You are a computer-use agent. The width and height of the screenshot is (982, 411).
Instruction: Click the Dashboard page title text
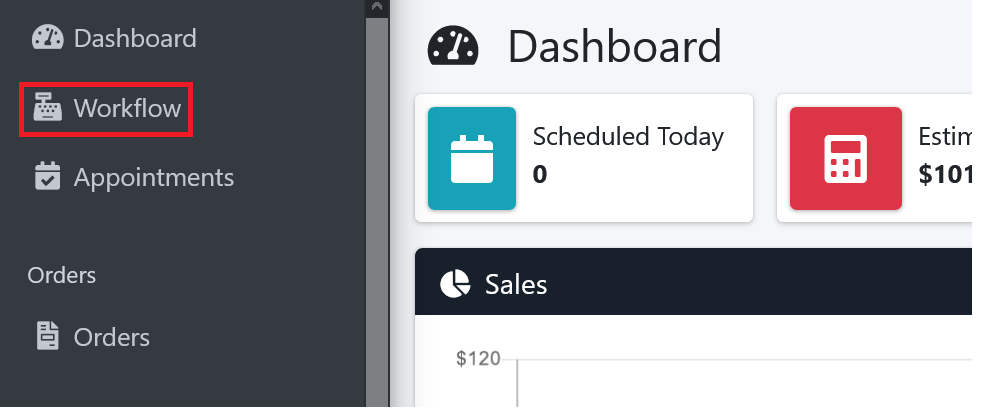pyautogui.click(x=614, y=46)
